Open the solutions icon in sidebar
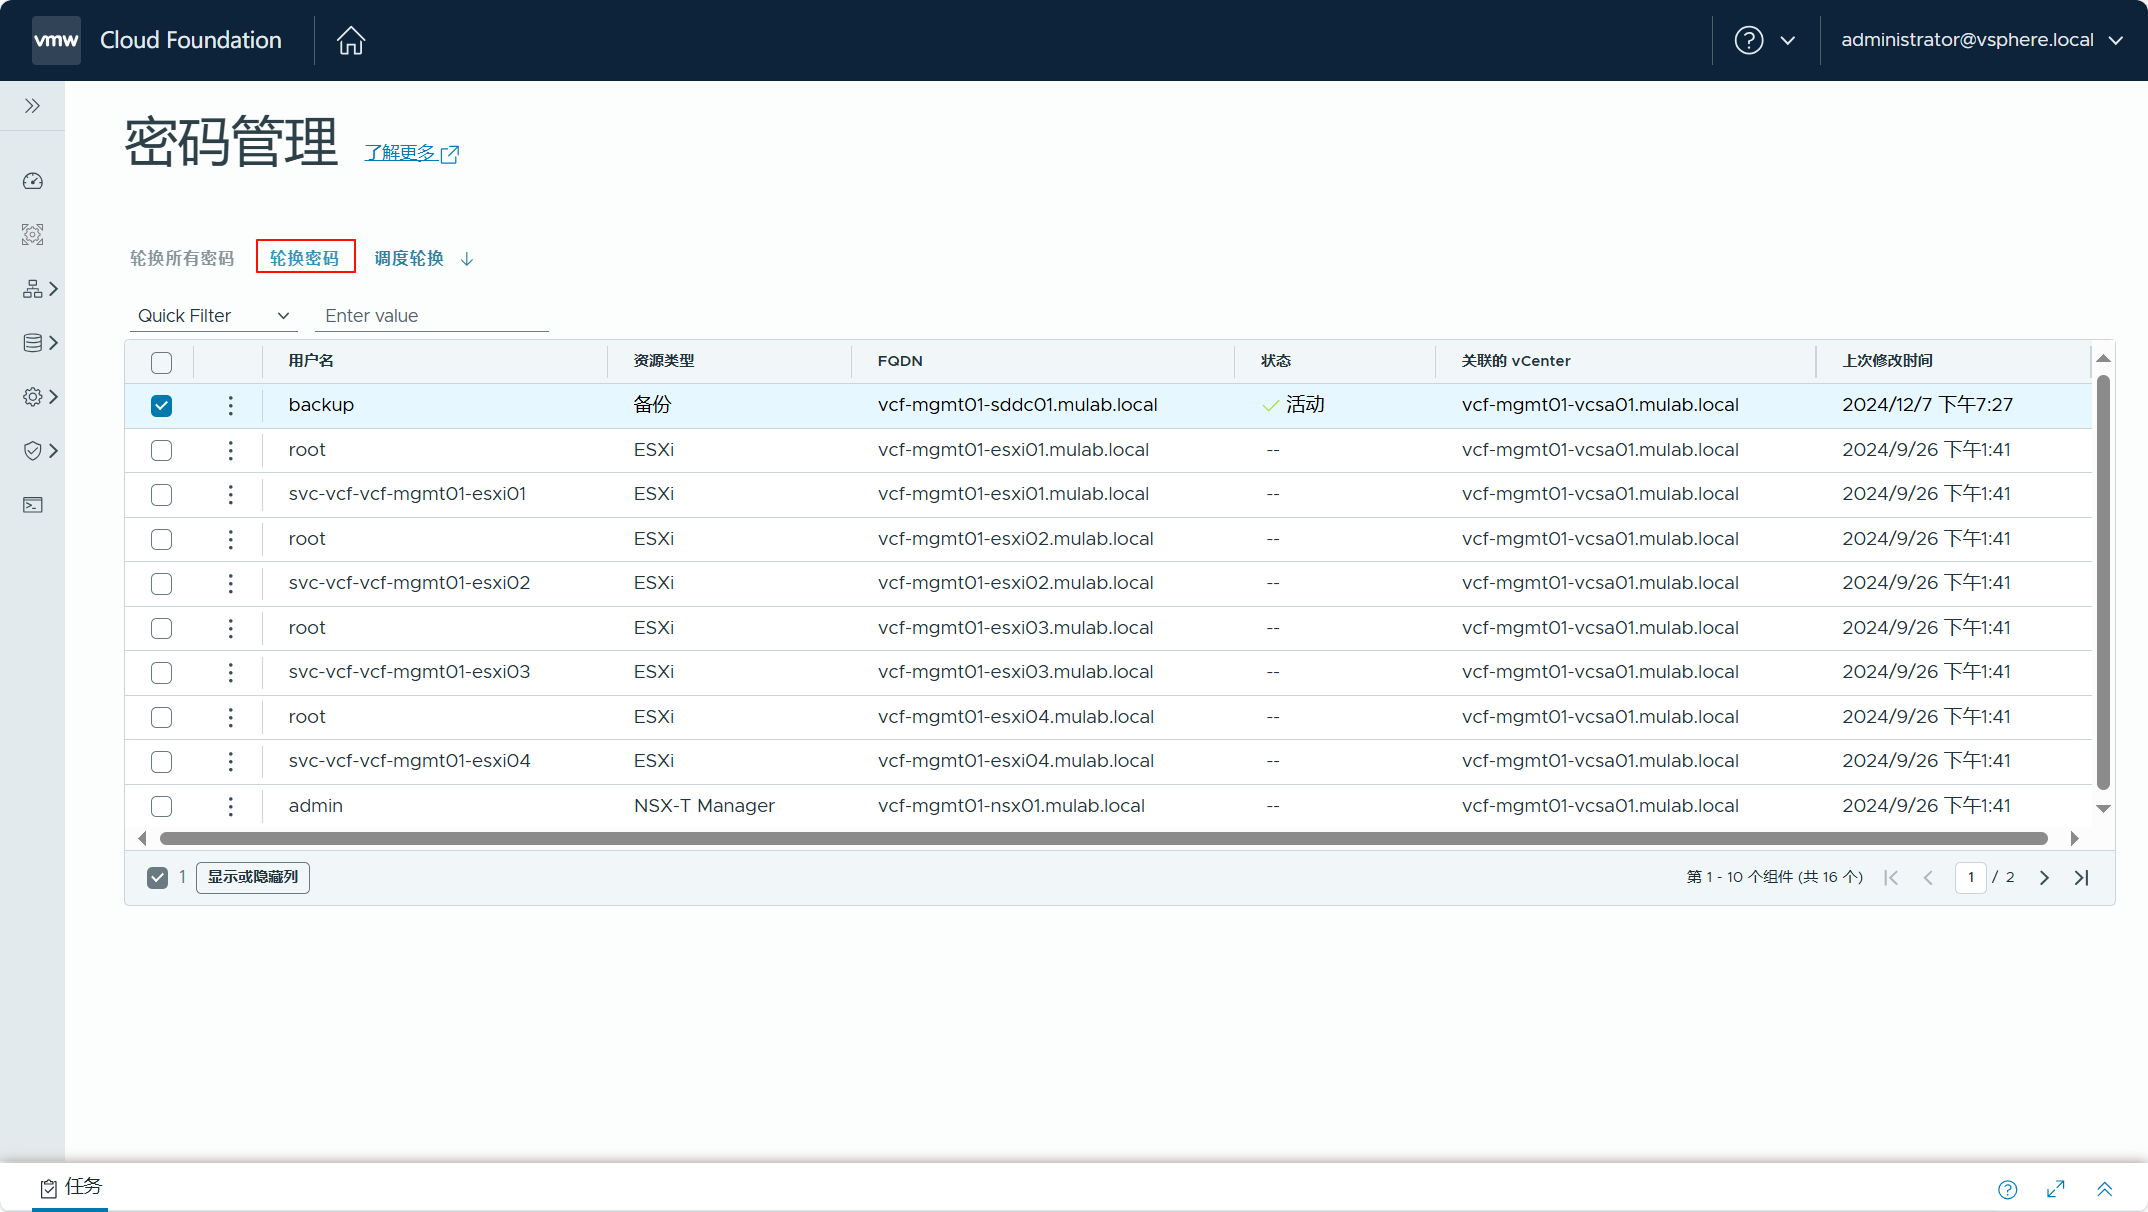This screenshot has height=1212, width=2148. tap(33, 235)
